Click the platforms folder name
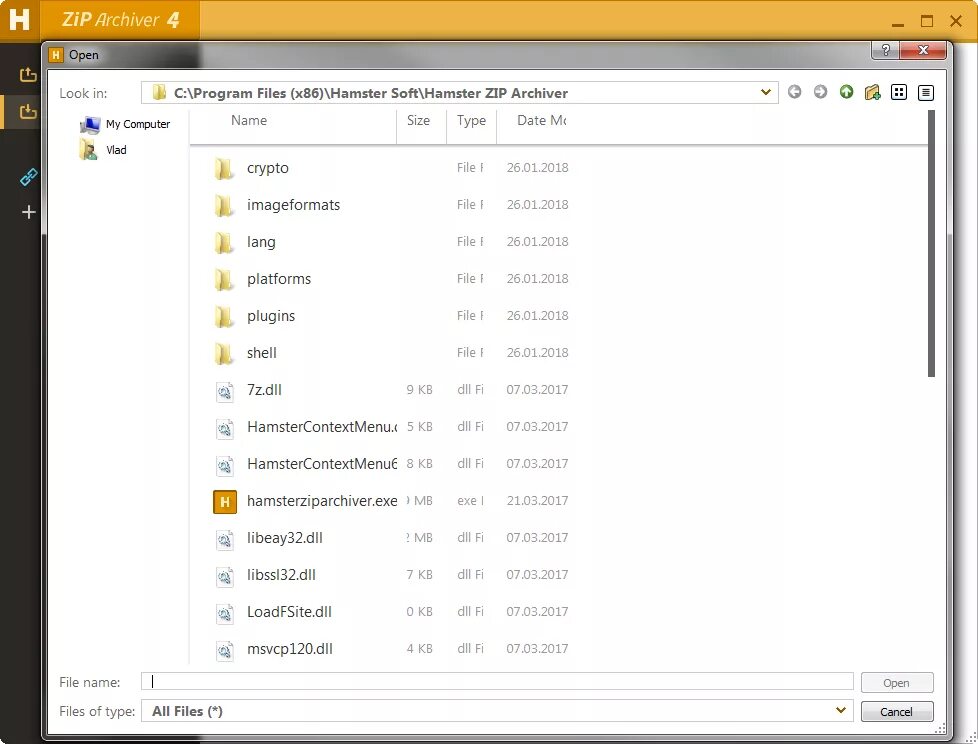Screen dimensions: 978x744 pyautogui.click(x=279, y=279)
